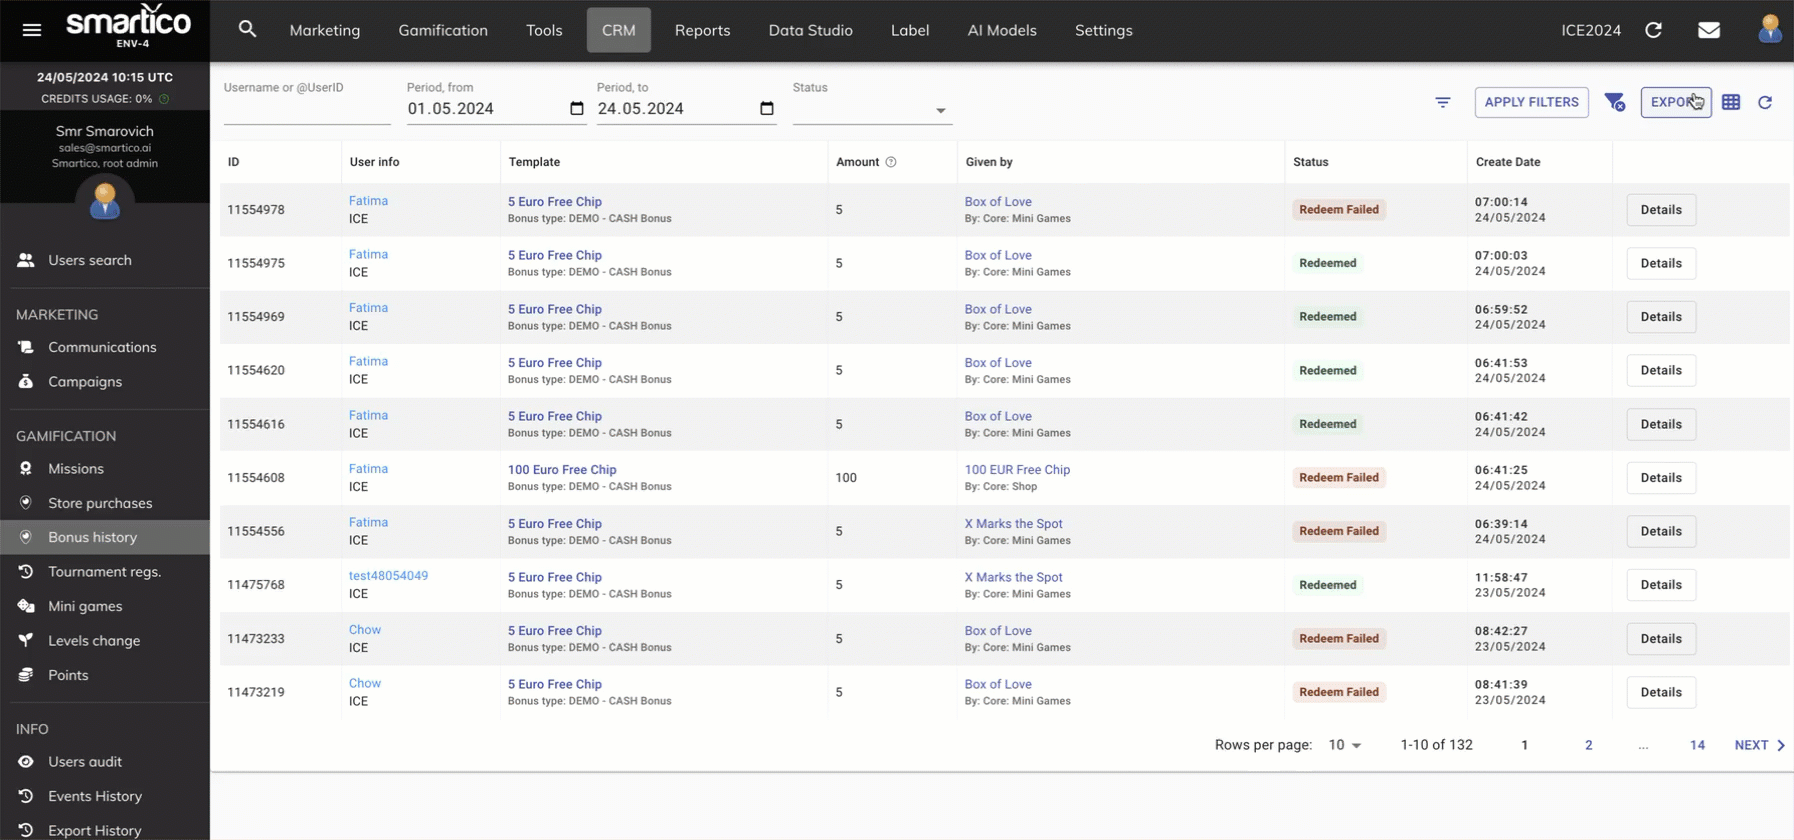Viewport: 1794px width, 840px height.
Task: Click the Amount column help icon
Action: 891,162
